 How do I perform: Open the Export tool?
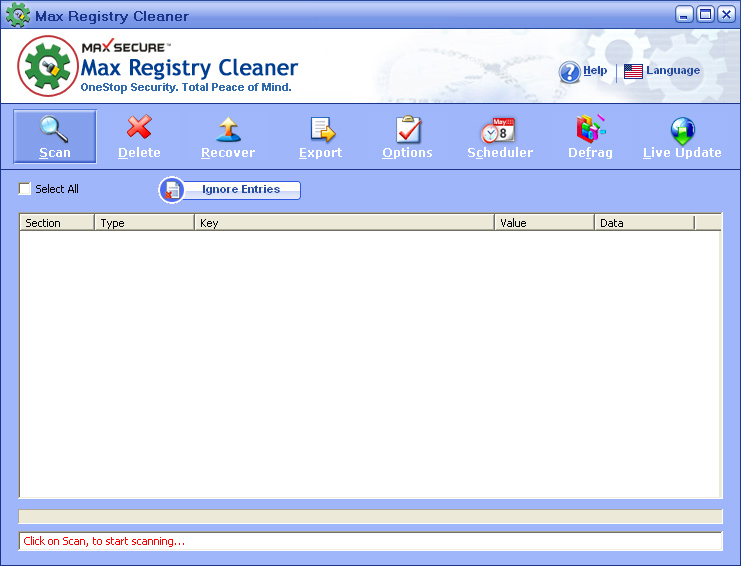[321, 137]
